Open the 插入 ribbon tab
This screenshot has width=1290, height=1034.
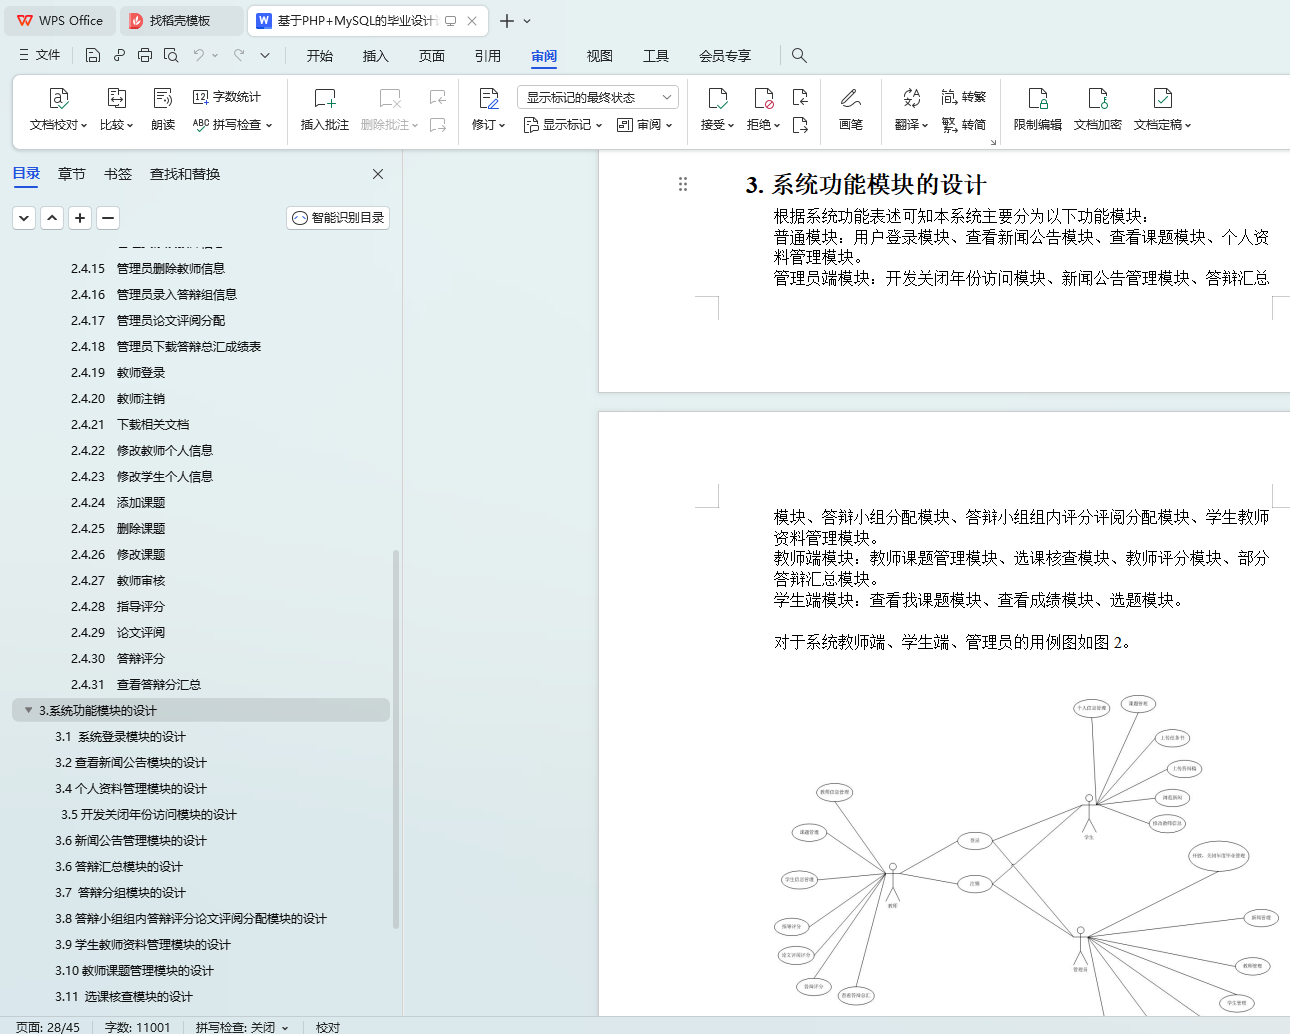(x=376, y=56)
